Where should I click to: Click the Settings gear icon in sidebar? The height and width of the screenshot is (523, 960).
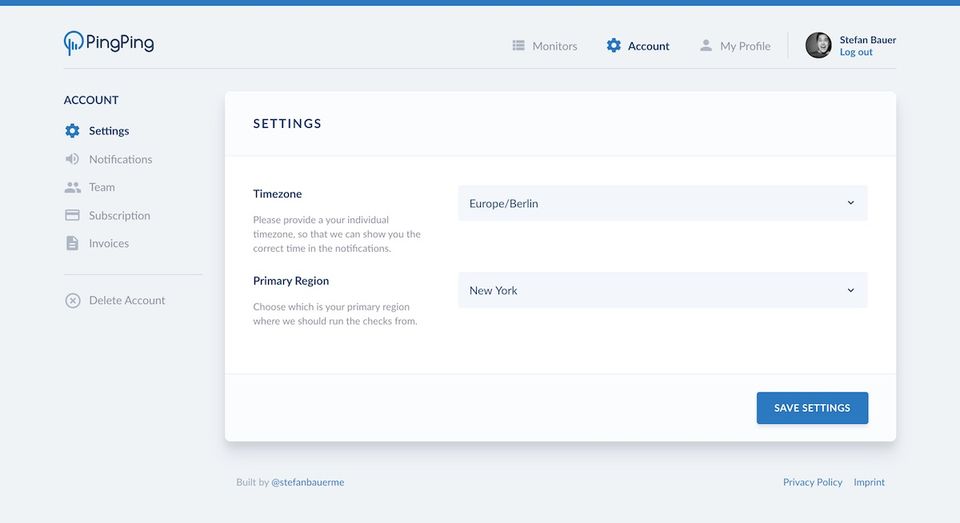coord(72,131)
